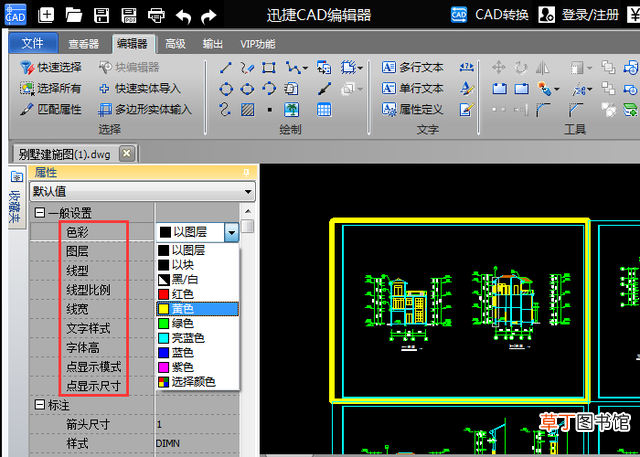Image resolution: width=640 pixels, height=457 pixels.
Task: Save as PDF with the PDF disk icon
Action: pyautogui.click(x=129, y=15)
